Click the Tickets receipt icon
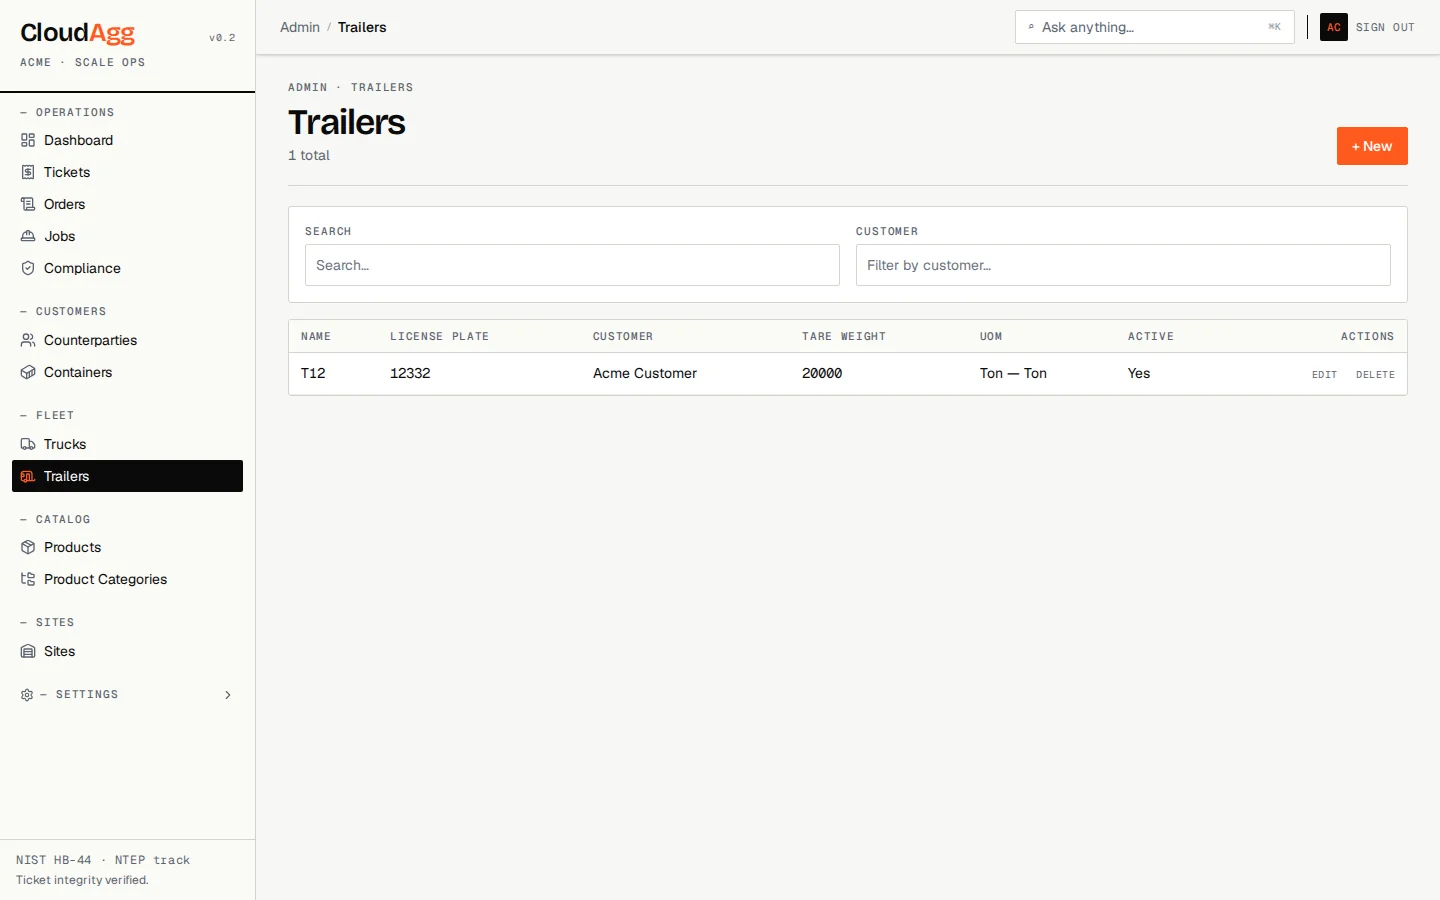The image size is (1440, 900). click(x=28, y=172)
